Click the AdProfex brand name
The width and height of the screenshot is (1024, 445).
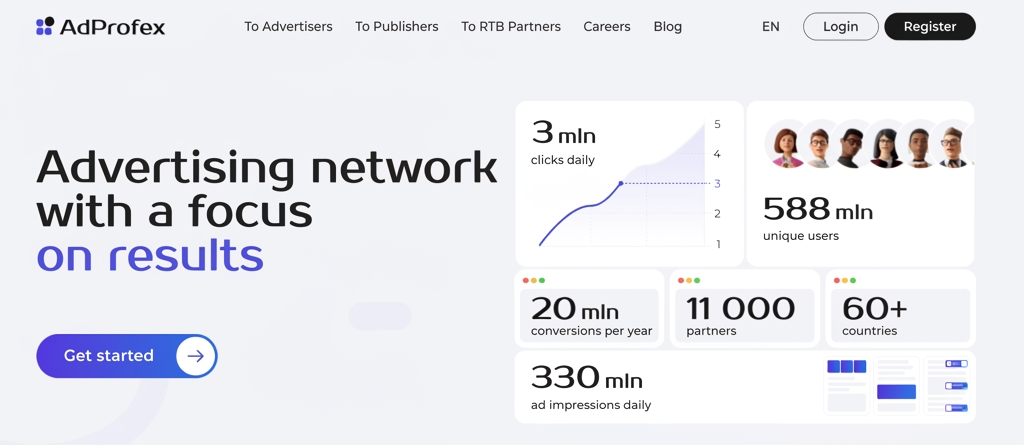point(112,27)
